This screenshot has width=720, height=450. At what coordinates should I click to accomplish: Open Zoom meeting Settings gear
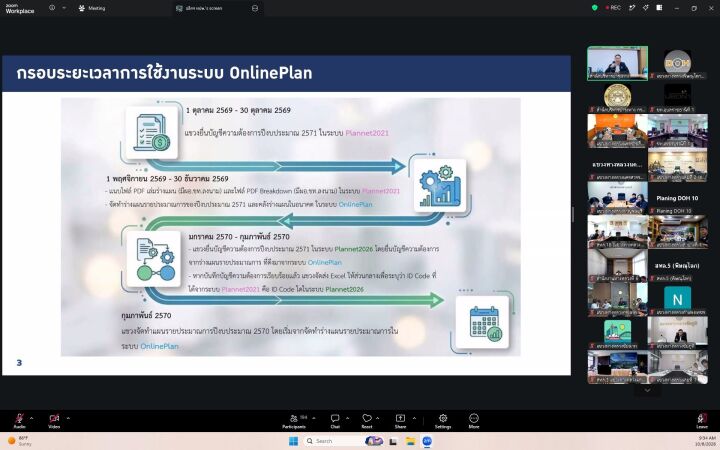[443, 420]
